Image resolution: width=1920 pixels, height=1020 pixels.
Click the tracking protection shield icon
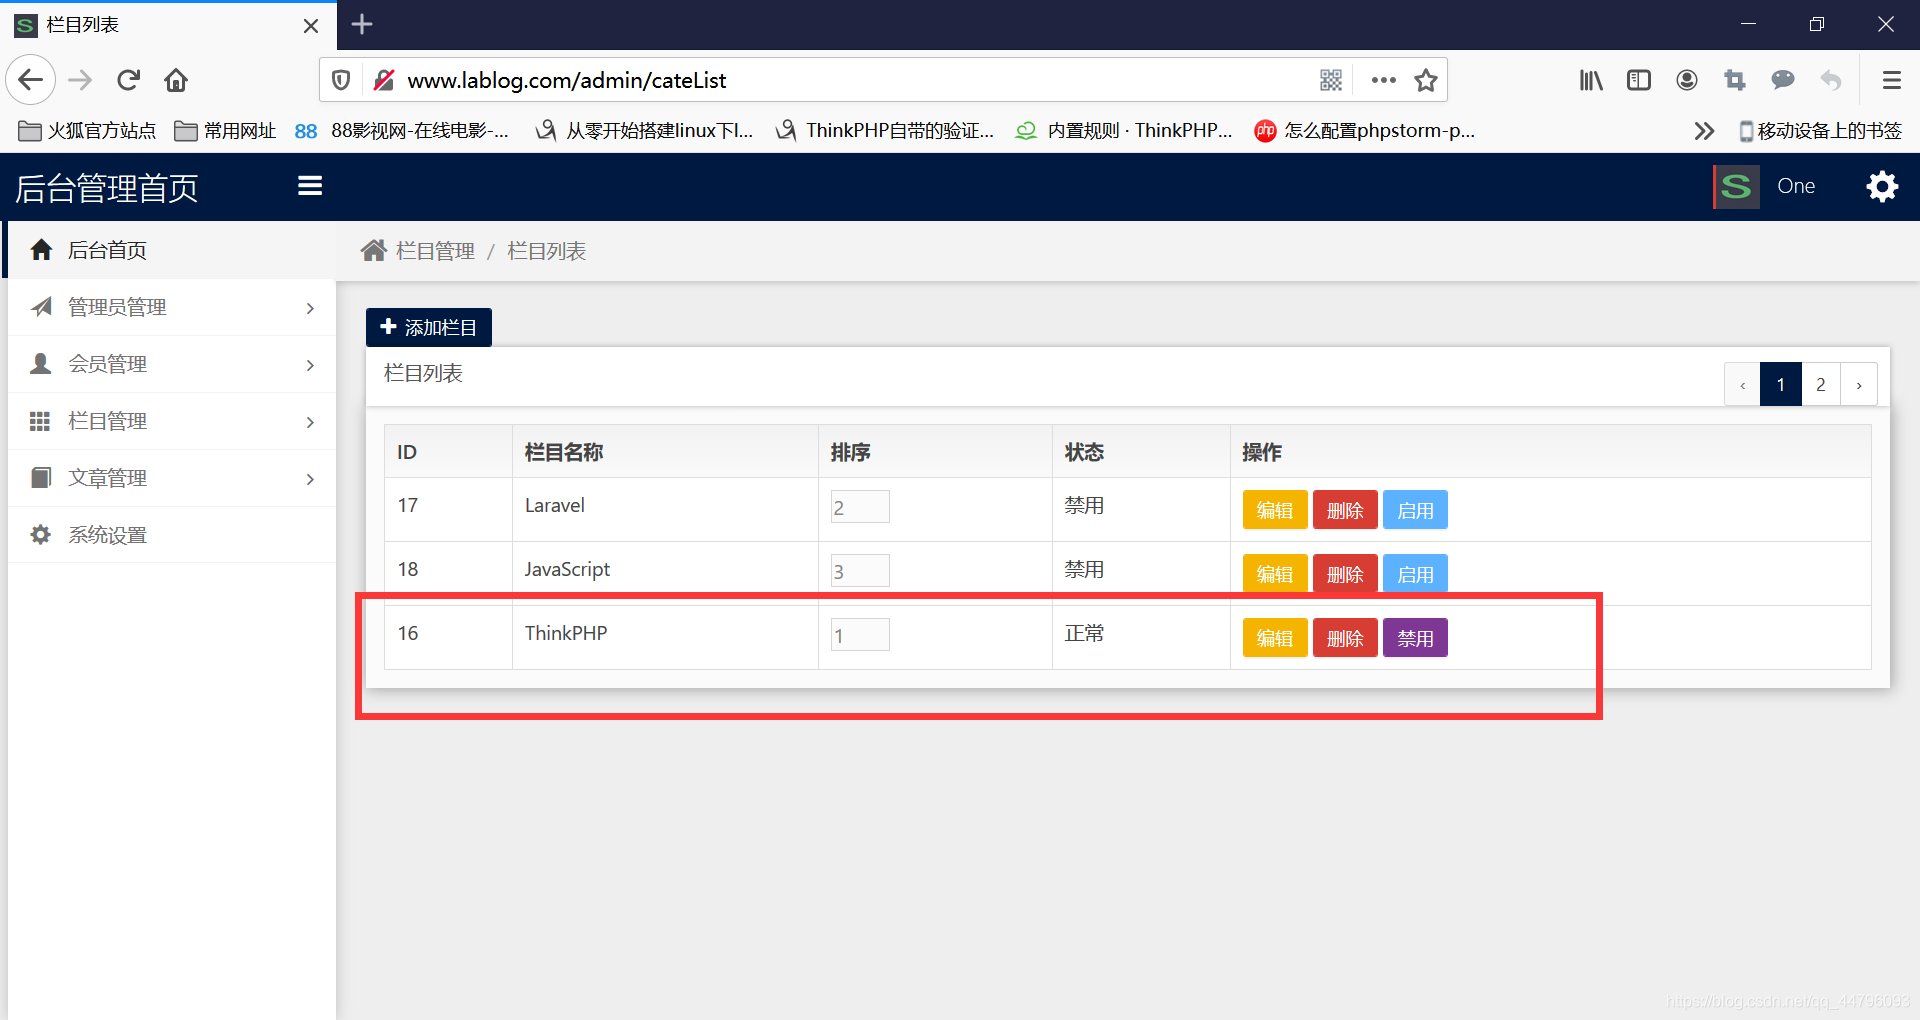(341, 80)
